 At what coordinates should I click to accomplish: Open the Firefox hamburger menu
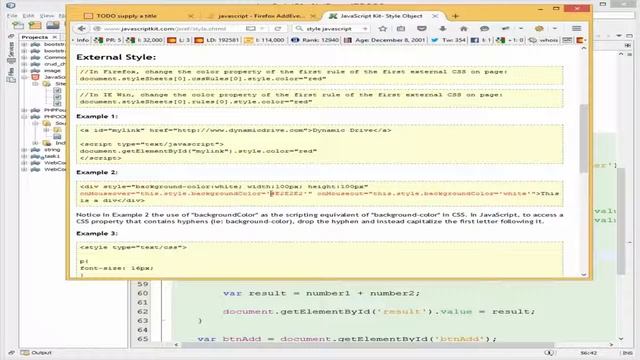point(576,29)
